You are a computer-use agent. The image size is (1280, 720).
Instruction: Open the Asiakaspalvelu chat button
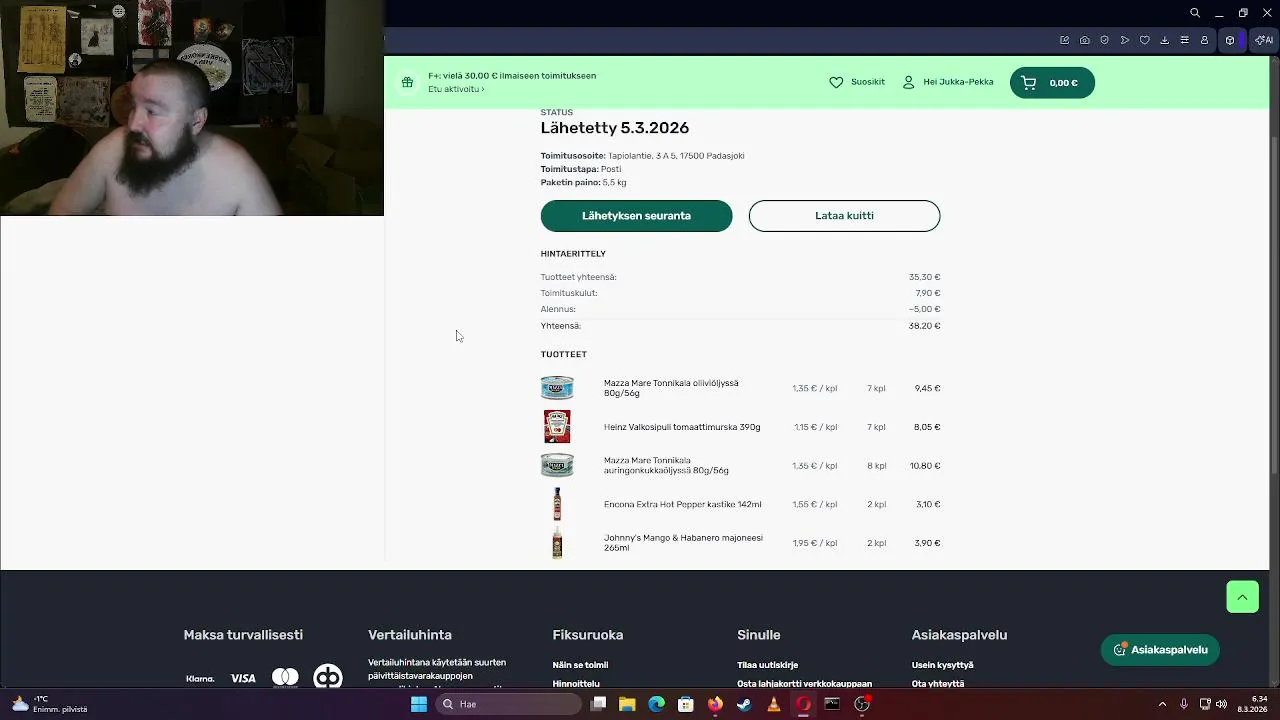[x=1160, y=650]
